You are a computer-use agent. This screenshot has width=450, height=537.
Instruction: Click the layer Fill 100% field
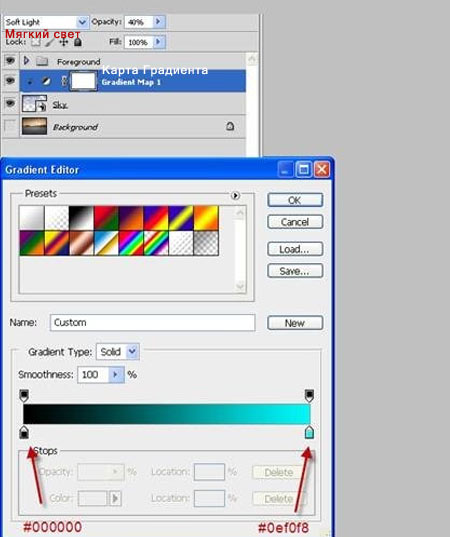[x=139, y=42]
